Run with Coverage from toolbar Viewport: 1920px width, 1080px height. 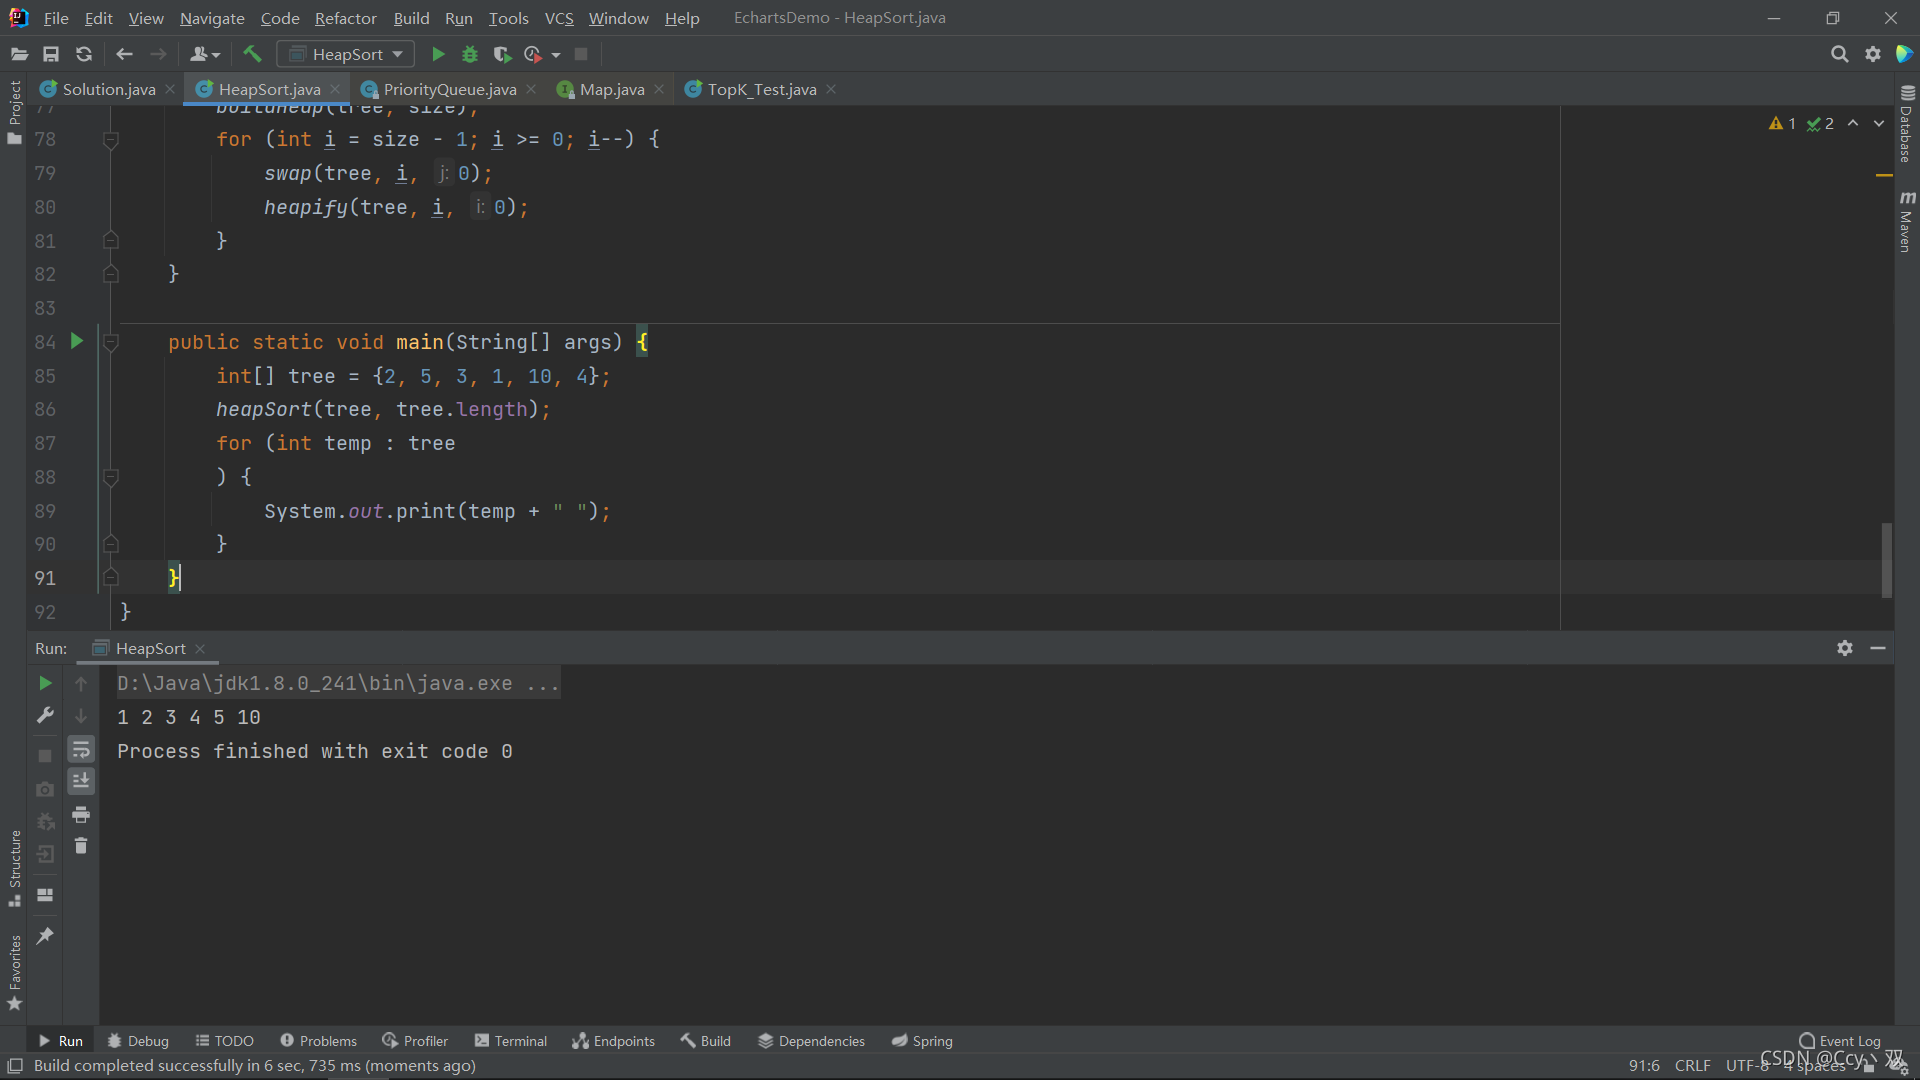[x=502, y=54]
